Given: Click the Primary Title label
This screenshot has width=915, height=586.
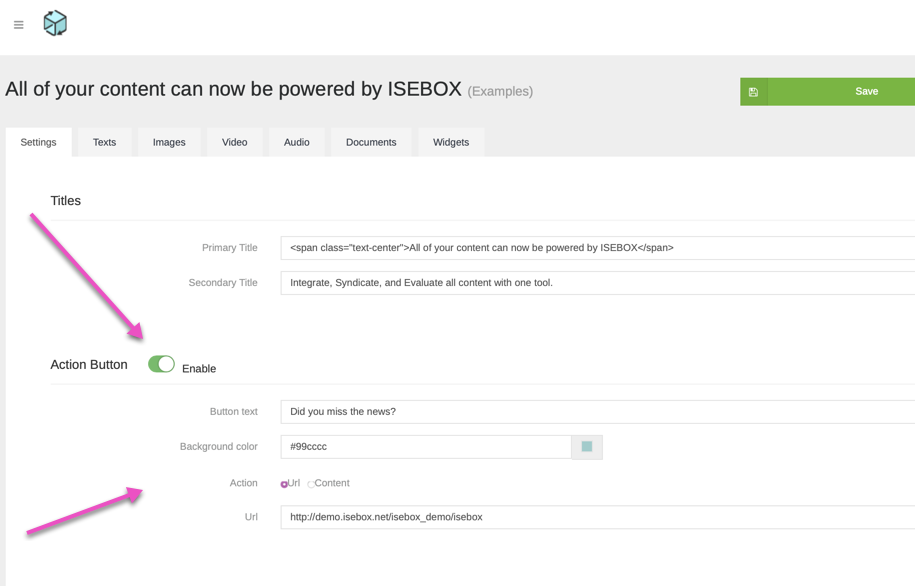Looking at the screenshot, I should point(229,247).
